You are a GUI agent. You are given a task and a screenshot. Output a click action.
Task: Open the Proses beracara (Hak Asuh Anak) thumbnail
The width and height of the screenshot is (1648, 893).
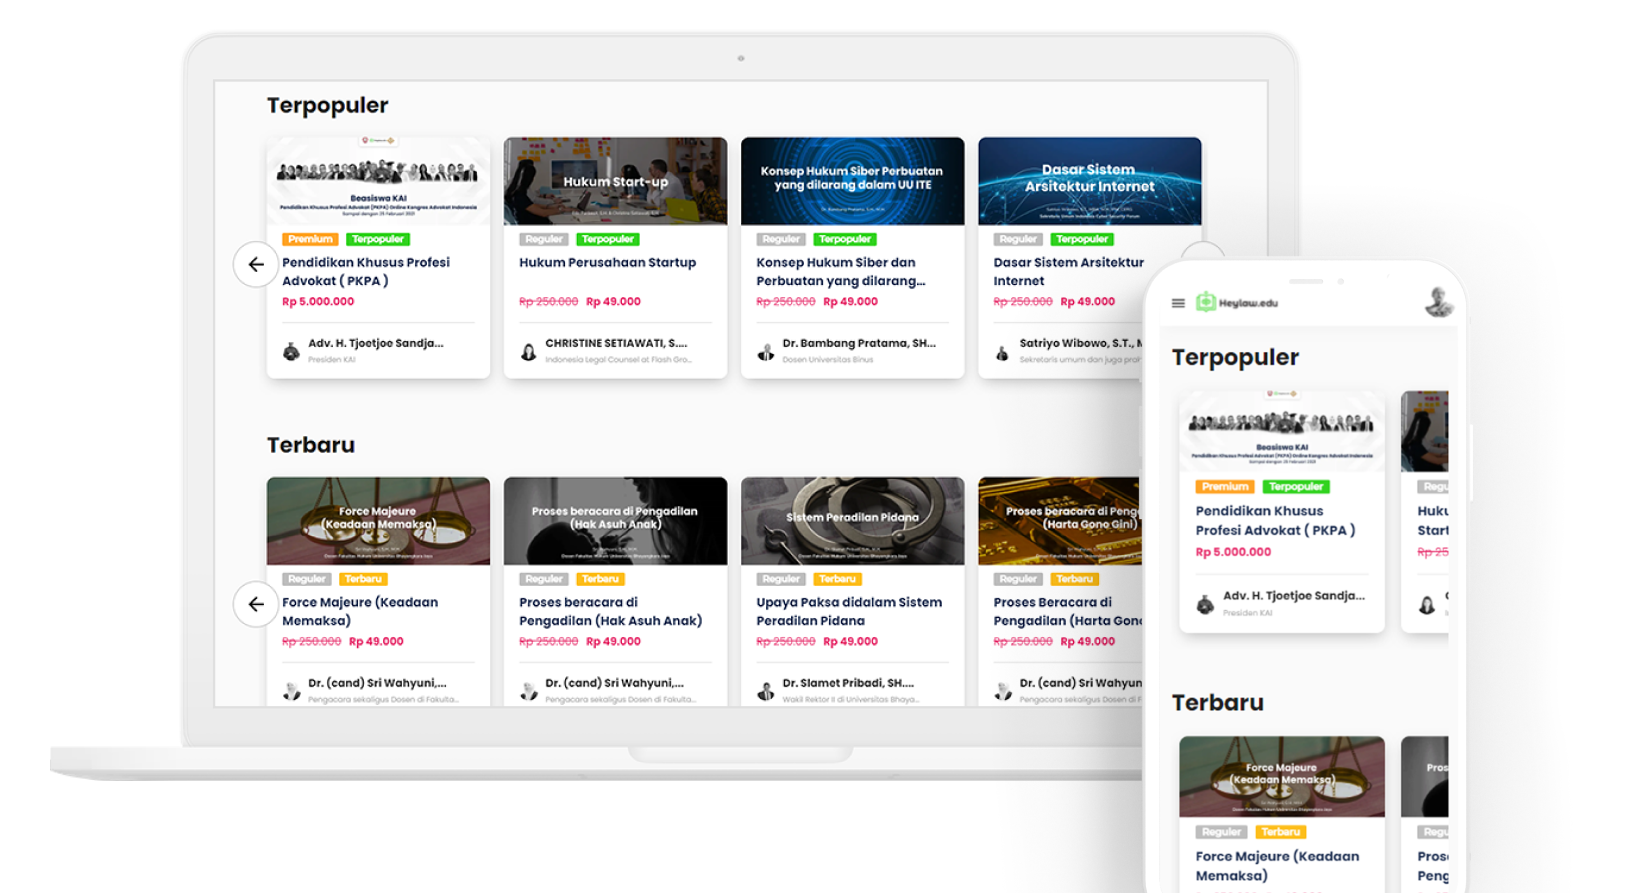point(615,521)
